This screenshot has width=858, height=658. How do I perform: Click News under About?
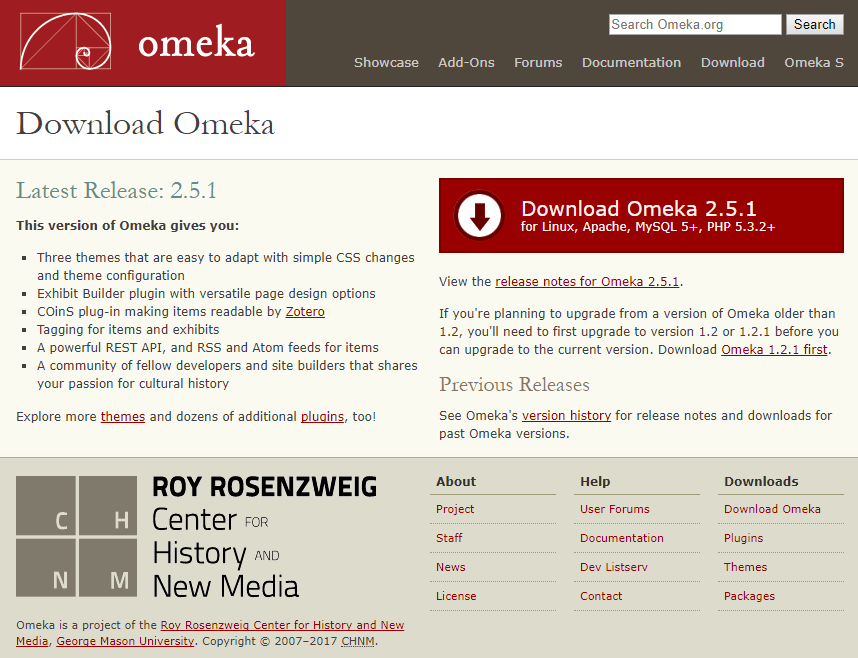[450, 567]
